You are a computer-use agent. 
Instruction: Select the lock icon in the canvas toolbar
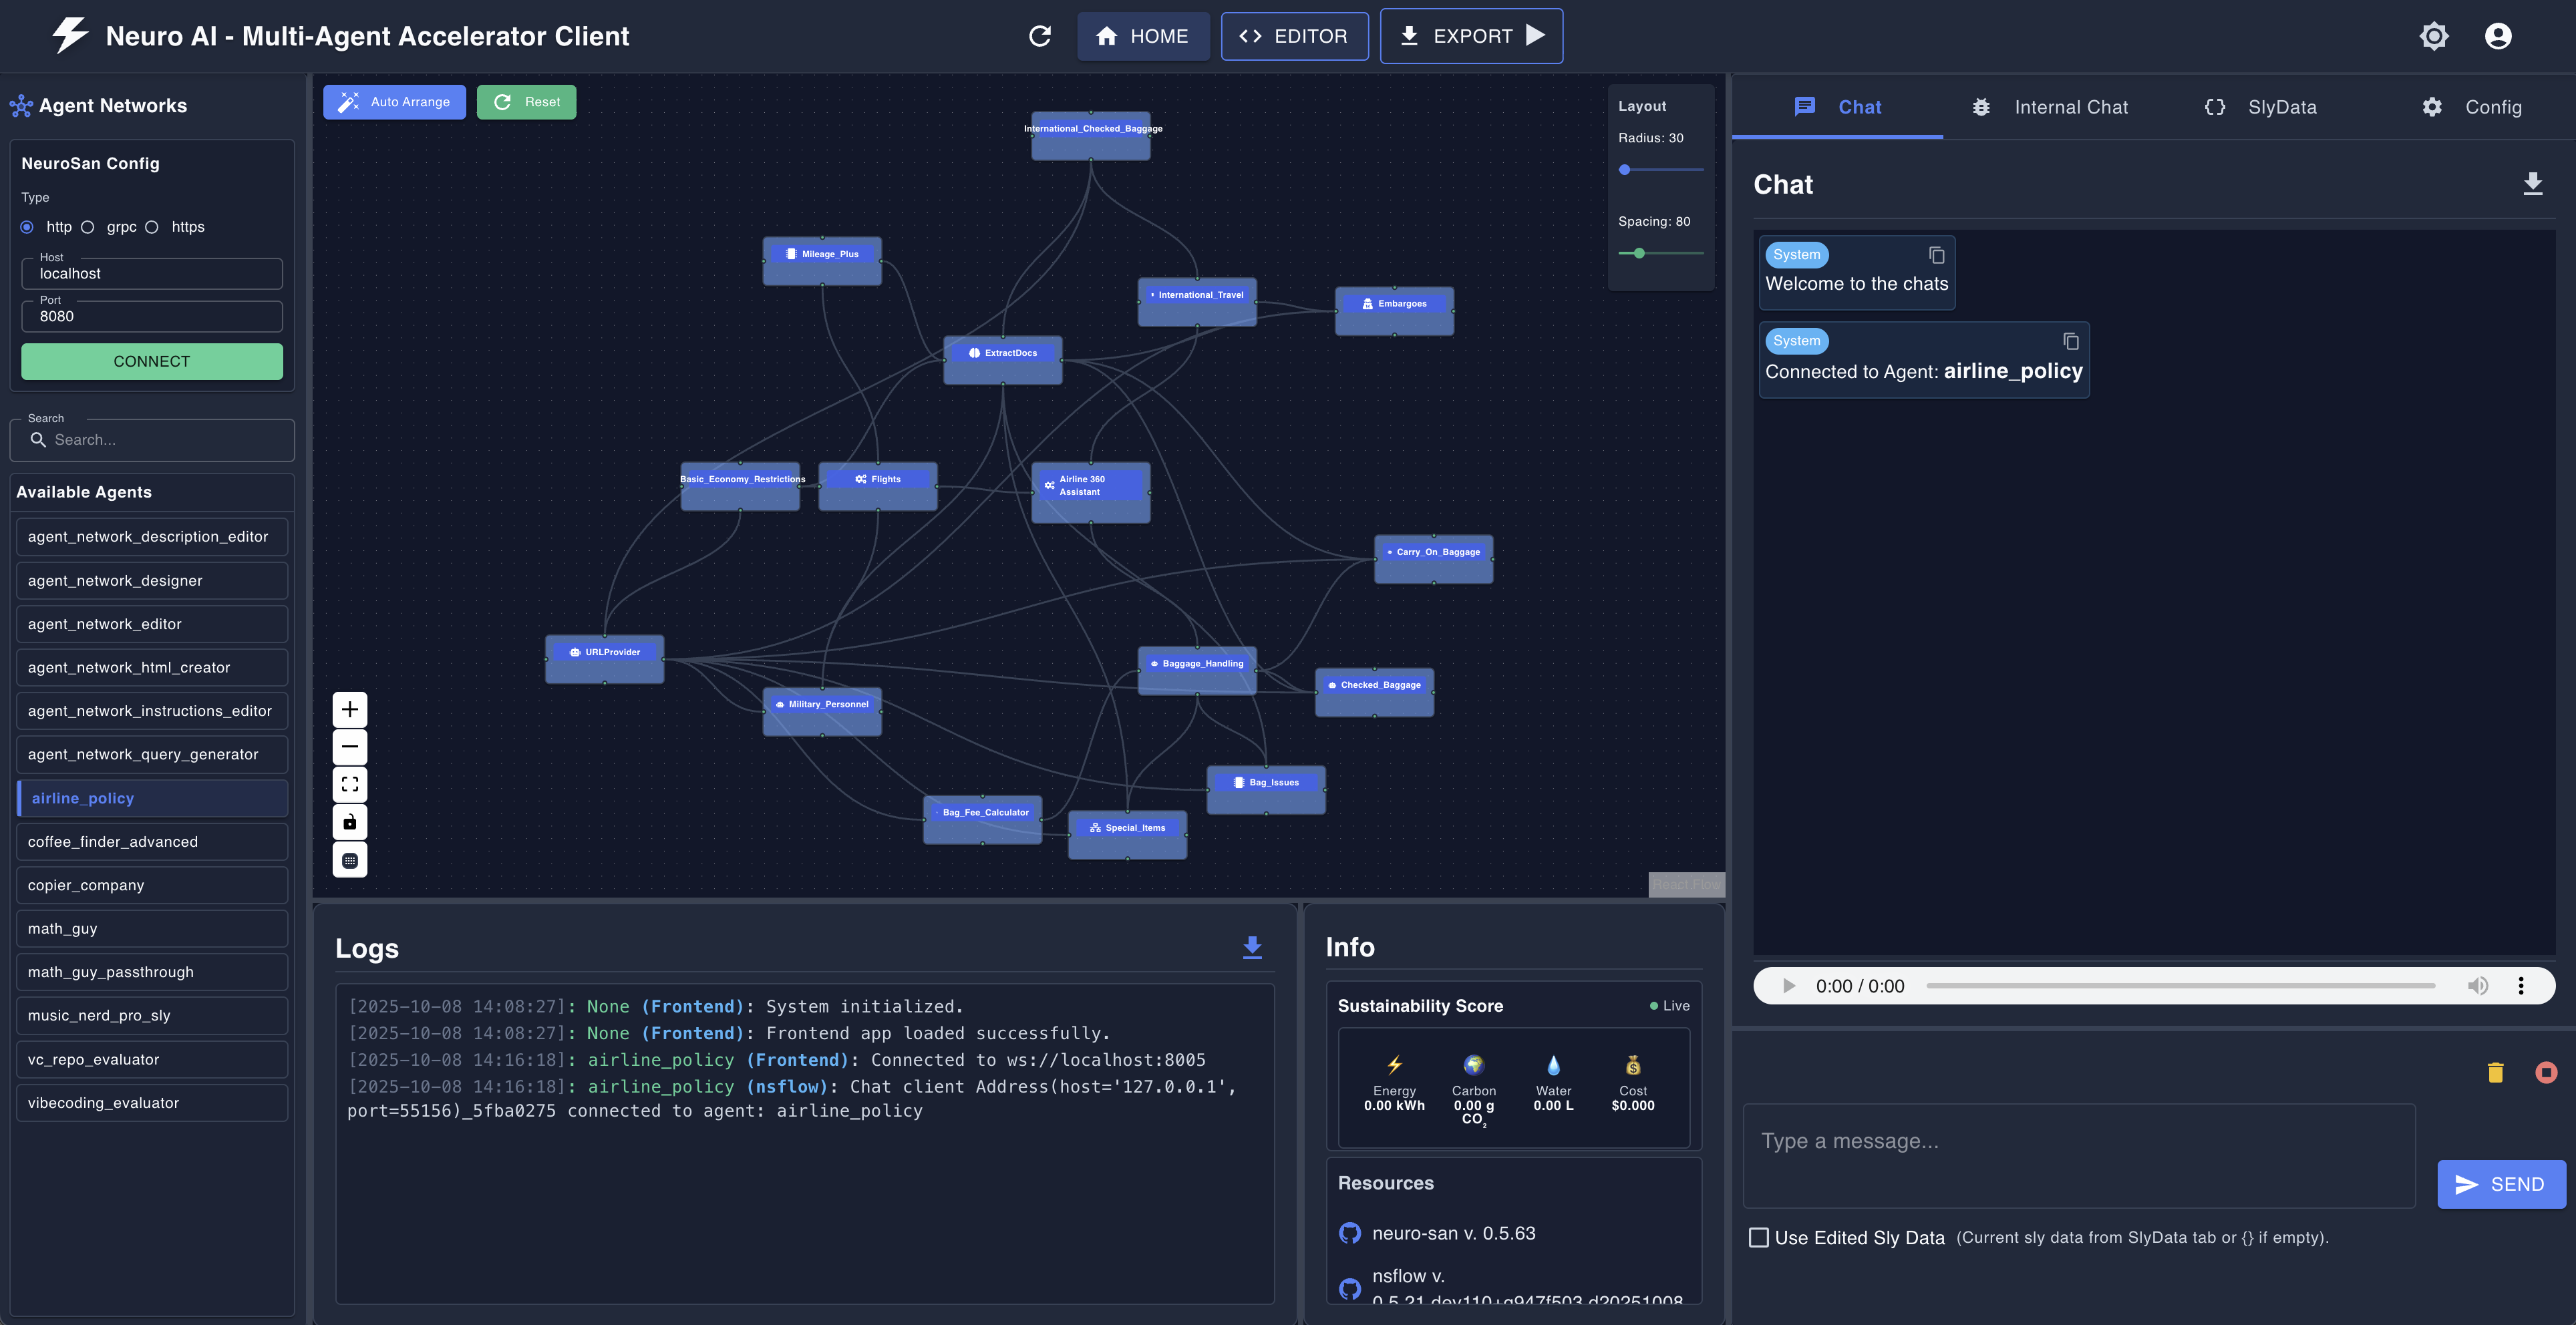349,821
